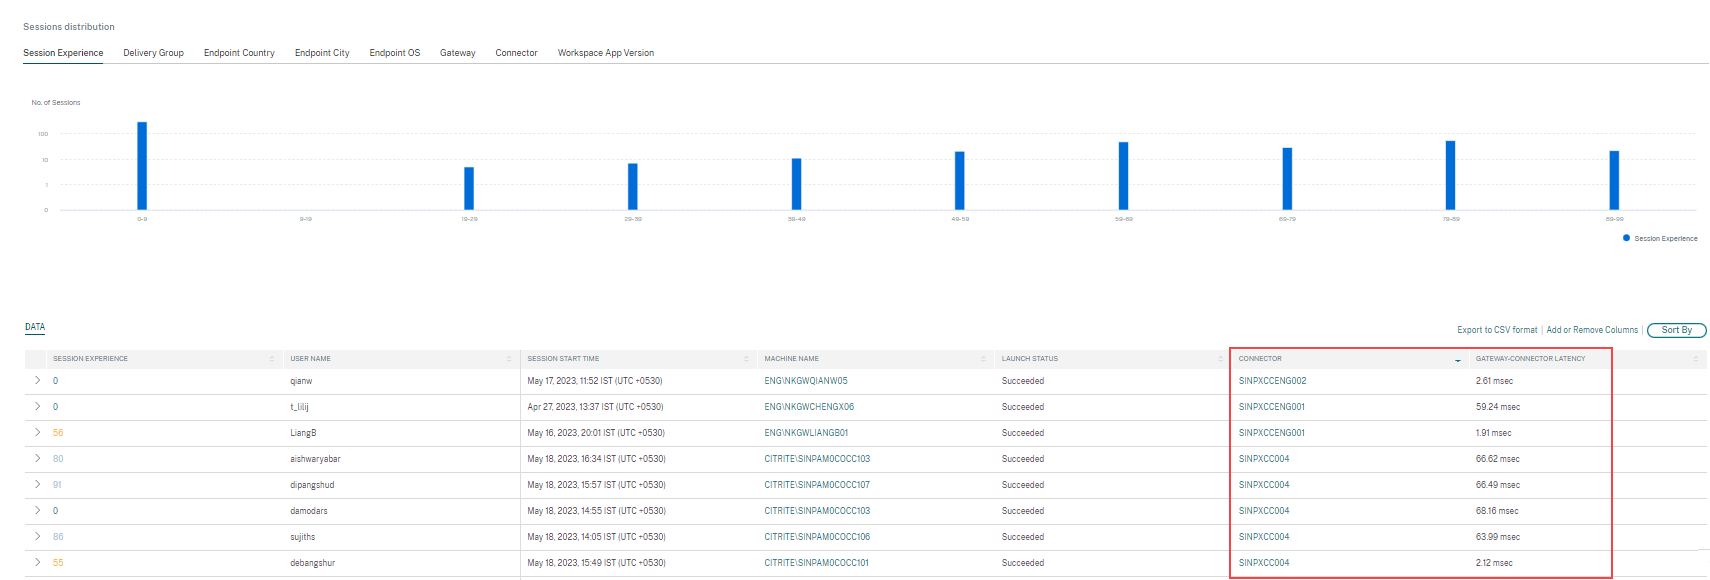
Task: Click the 0-9 session experience bar
Action: pyautogui.click(x=142, y=166)
